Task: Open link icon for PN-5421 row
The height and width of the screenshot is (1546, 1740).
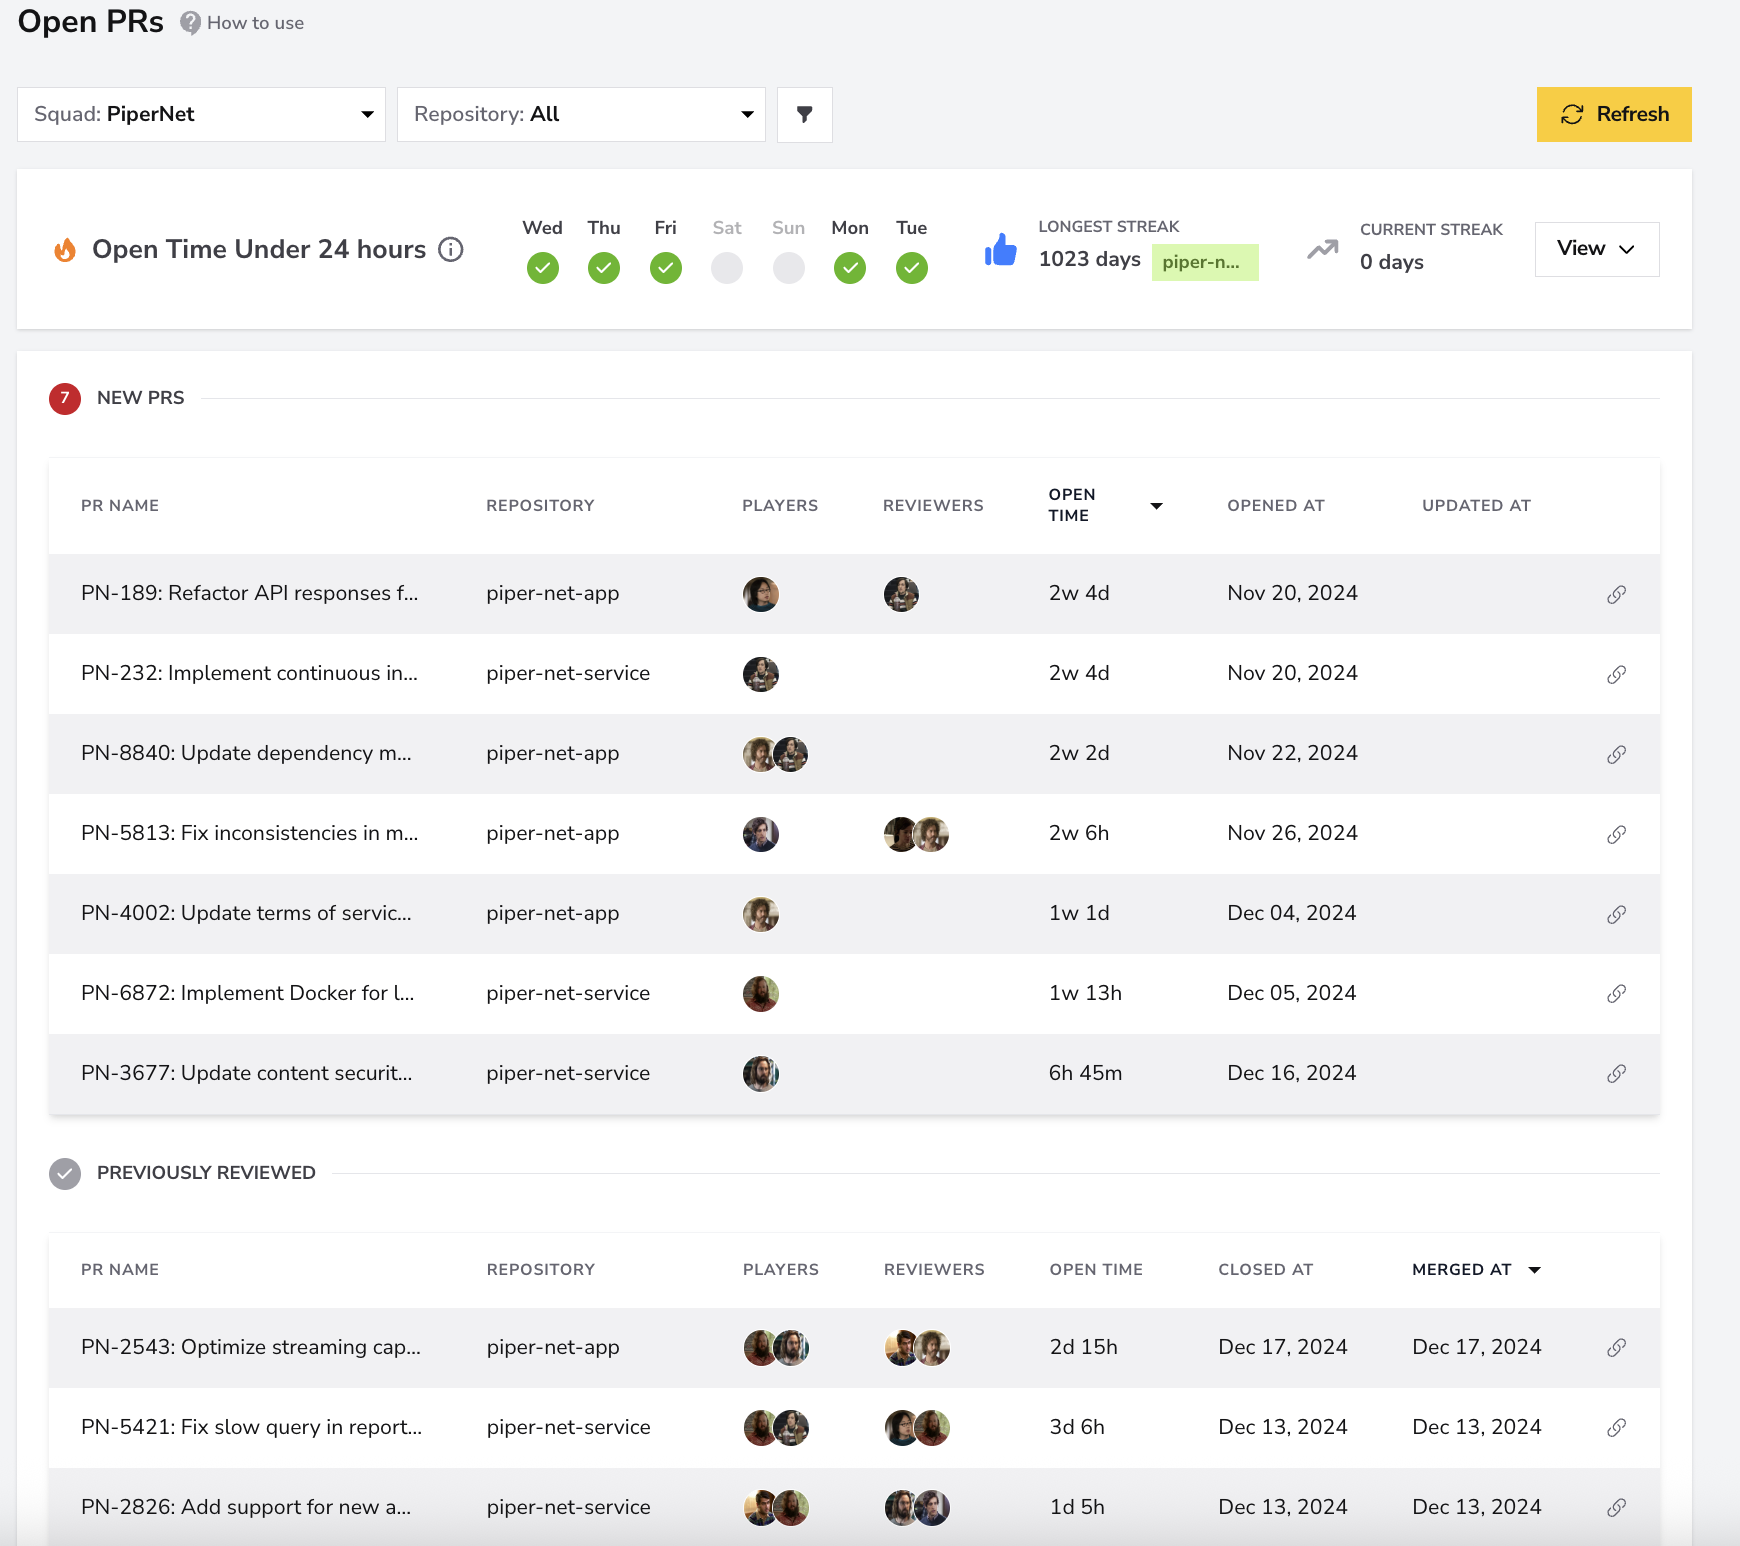Action: 1616,1427
